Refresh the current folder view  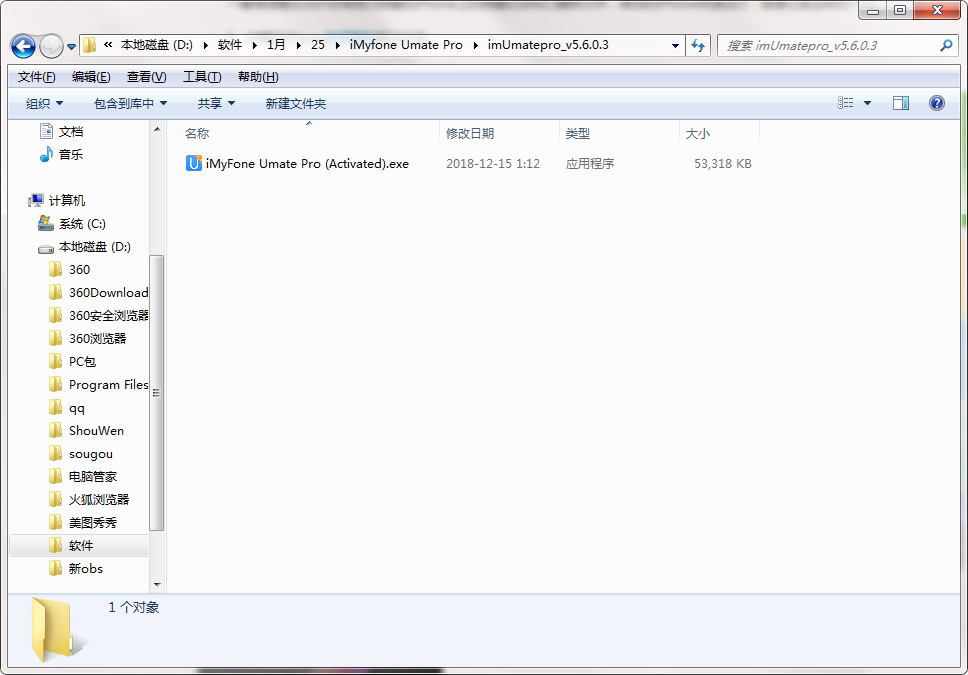click(698, 46)
